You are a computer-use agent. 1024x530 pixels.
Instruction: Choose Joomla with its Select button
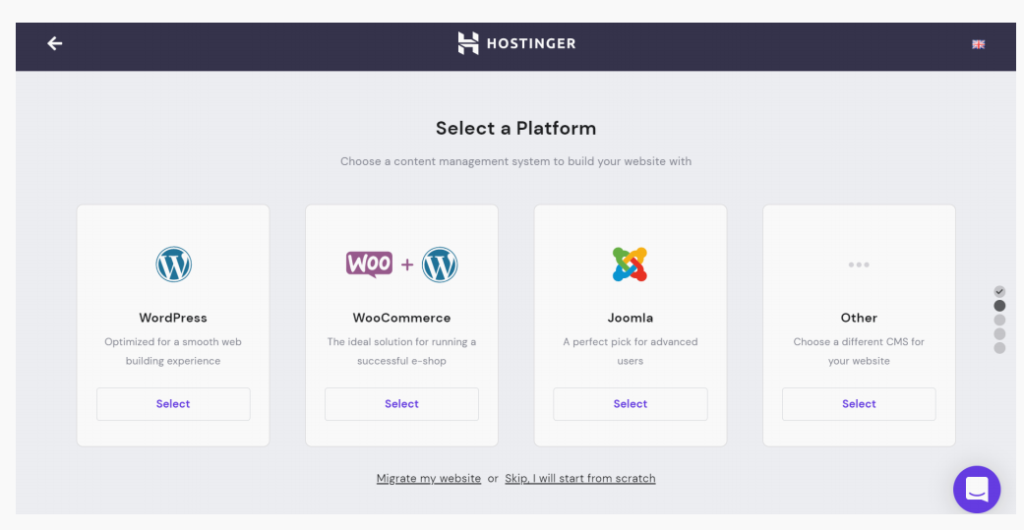630,404
